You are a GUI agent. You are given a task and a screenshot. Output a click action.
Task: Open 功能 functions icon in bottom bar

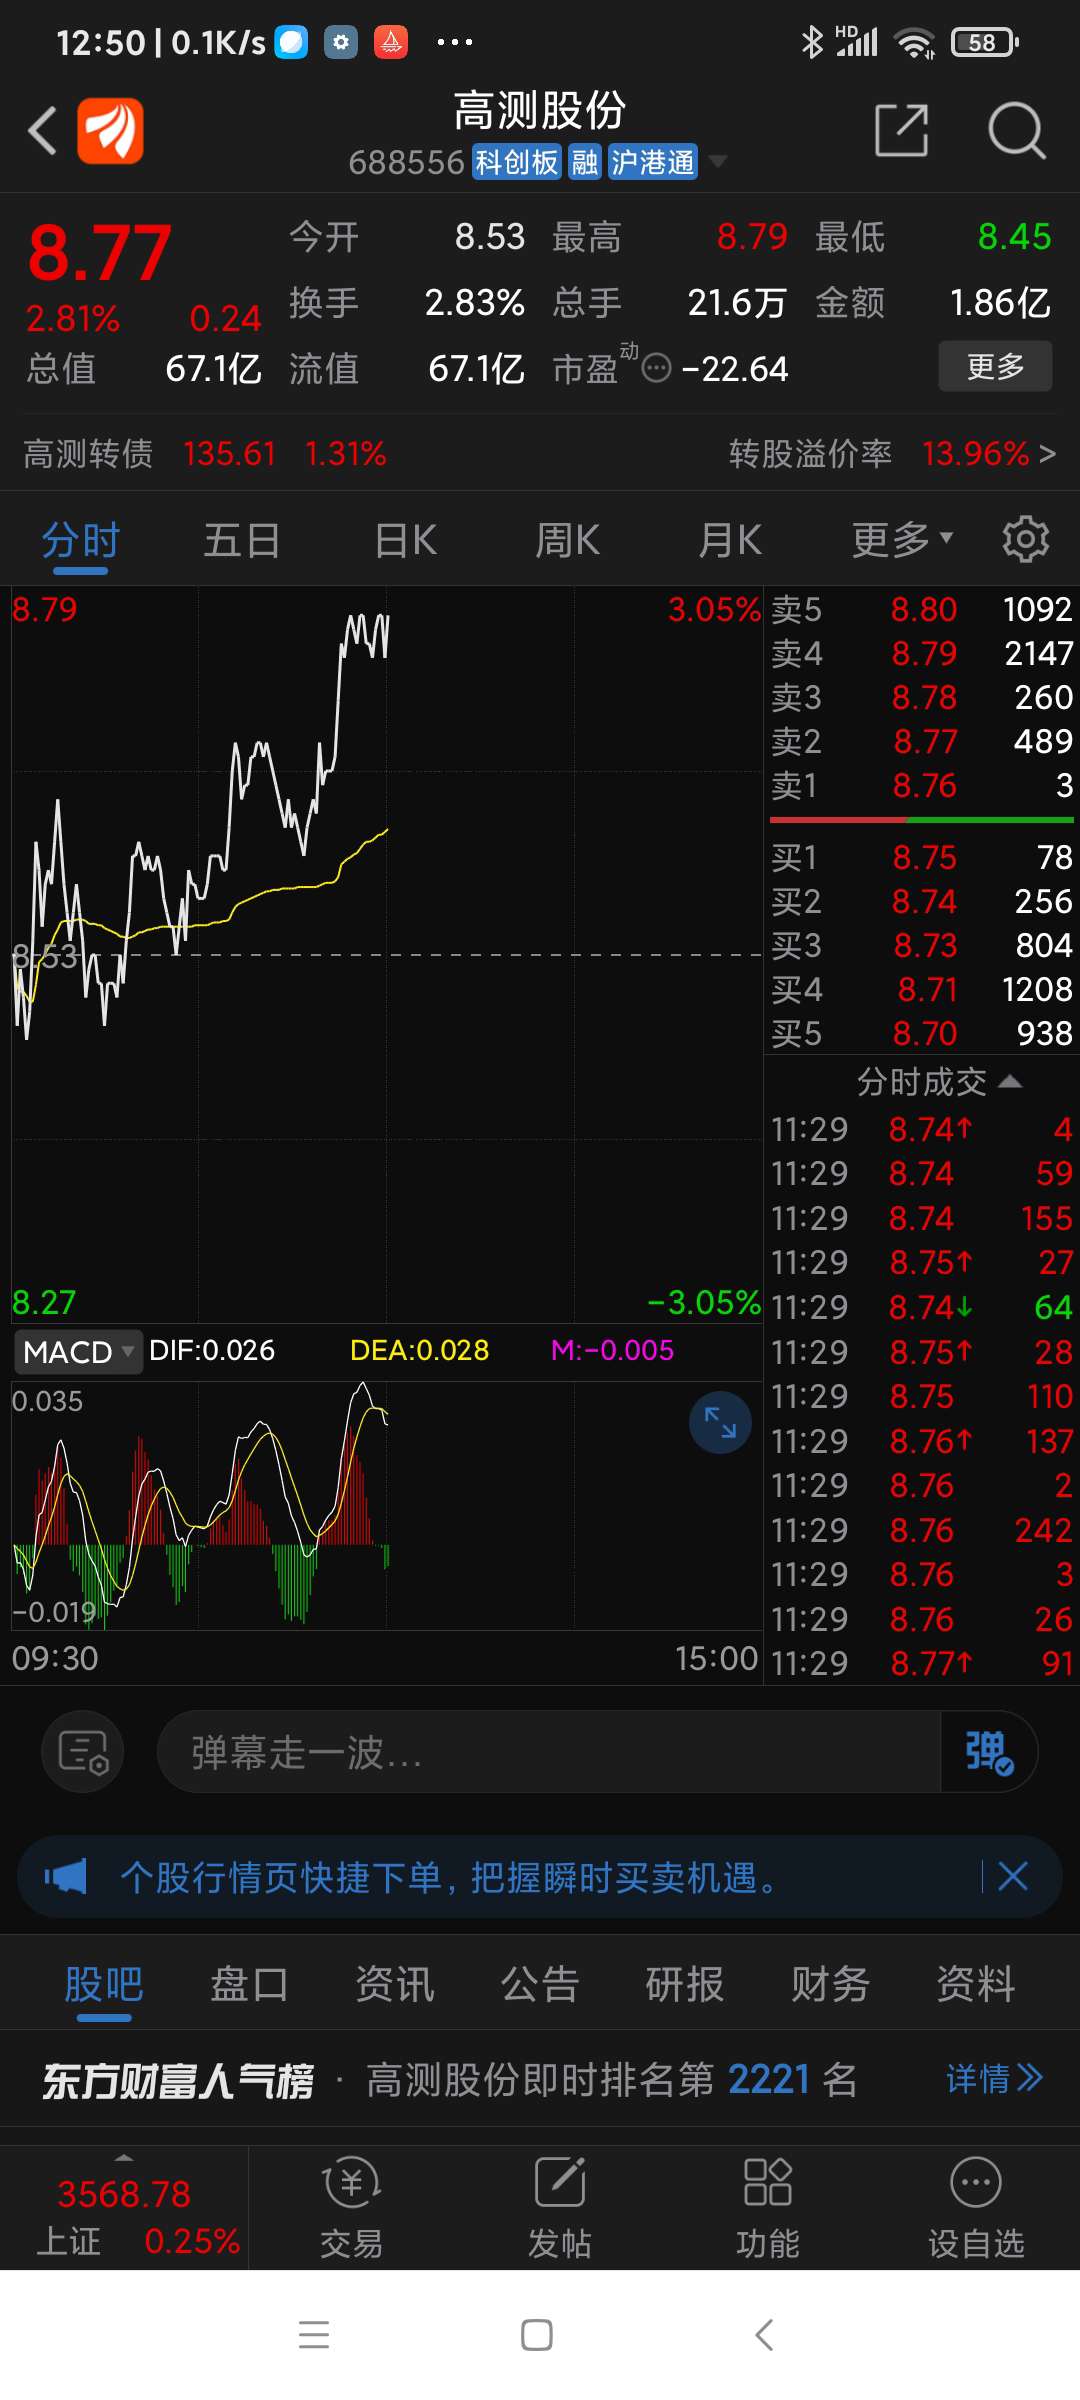point(768,2208)
